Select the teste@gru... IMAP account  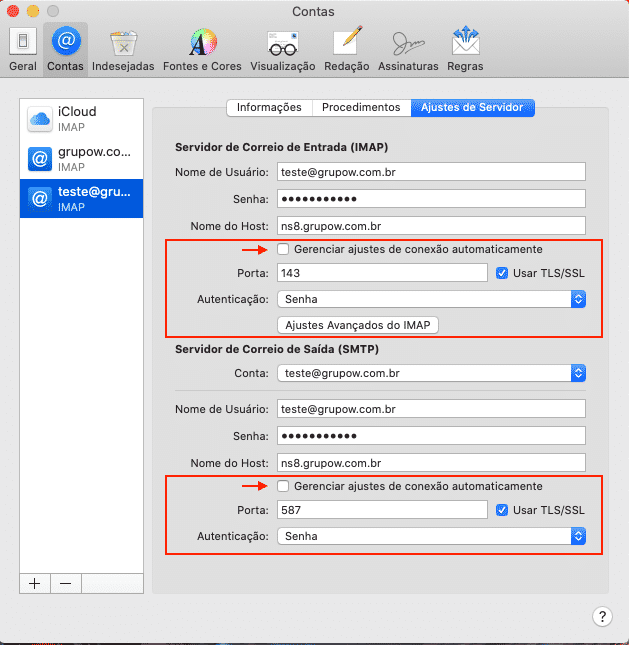(81, 198)
